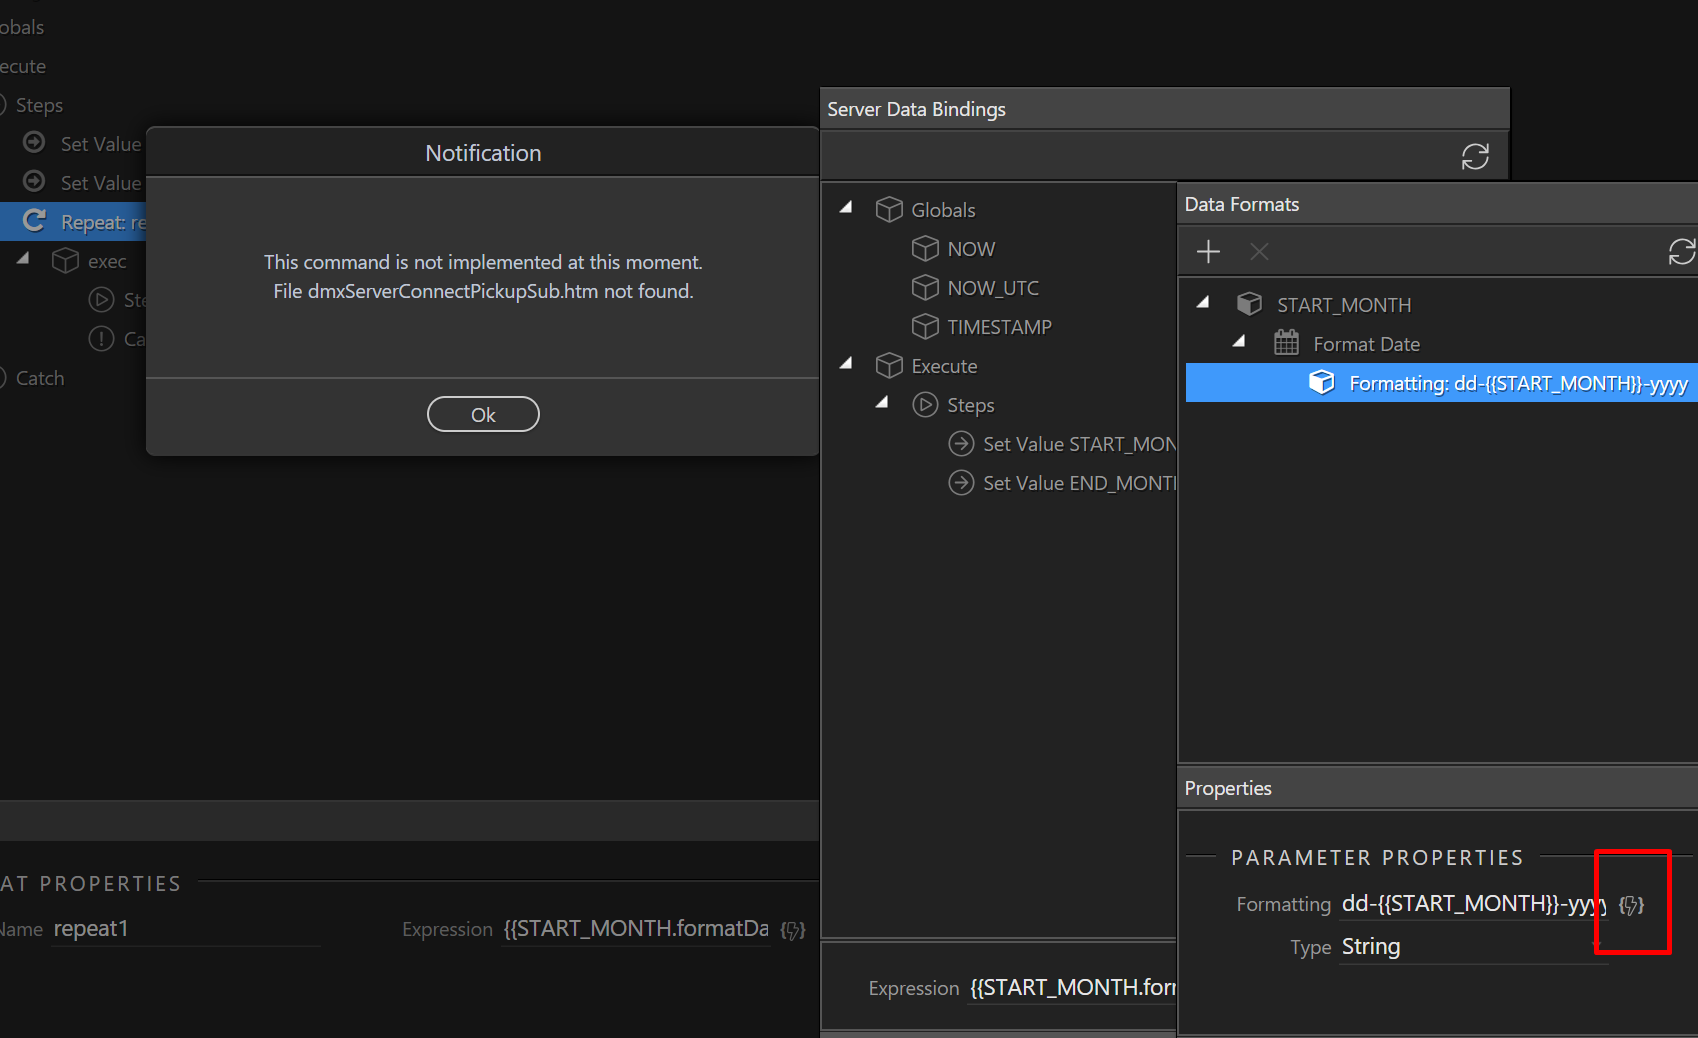The image size is (1698, 1038).
Task: Select Set Value END_MONTH binding
Action: coord(1078,483)
